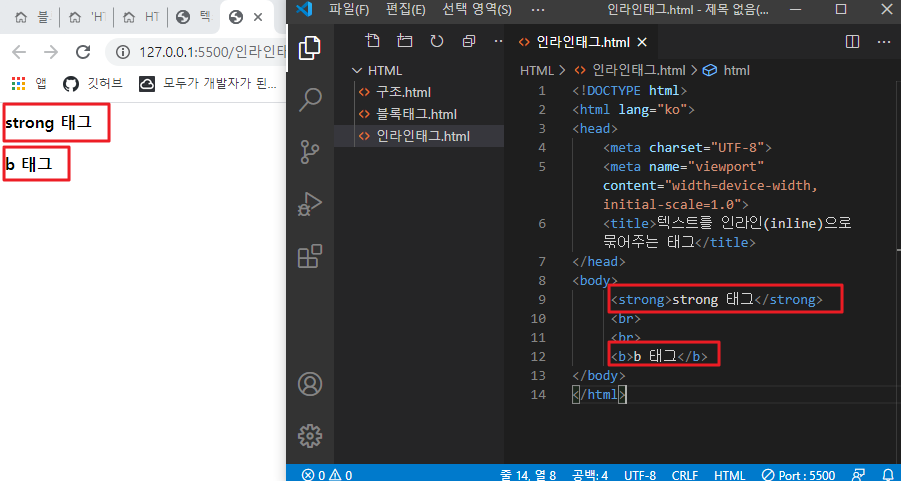This screenshot has height=481, width=901.
Task: Create a new folder in the explorer
Action: 405,41
